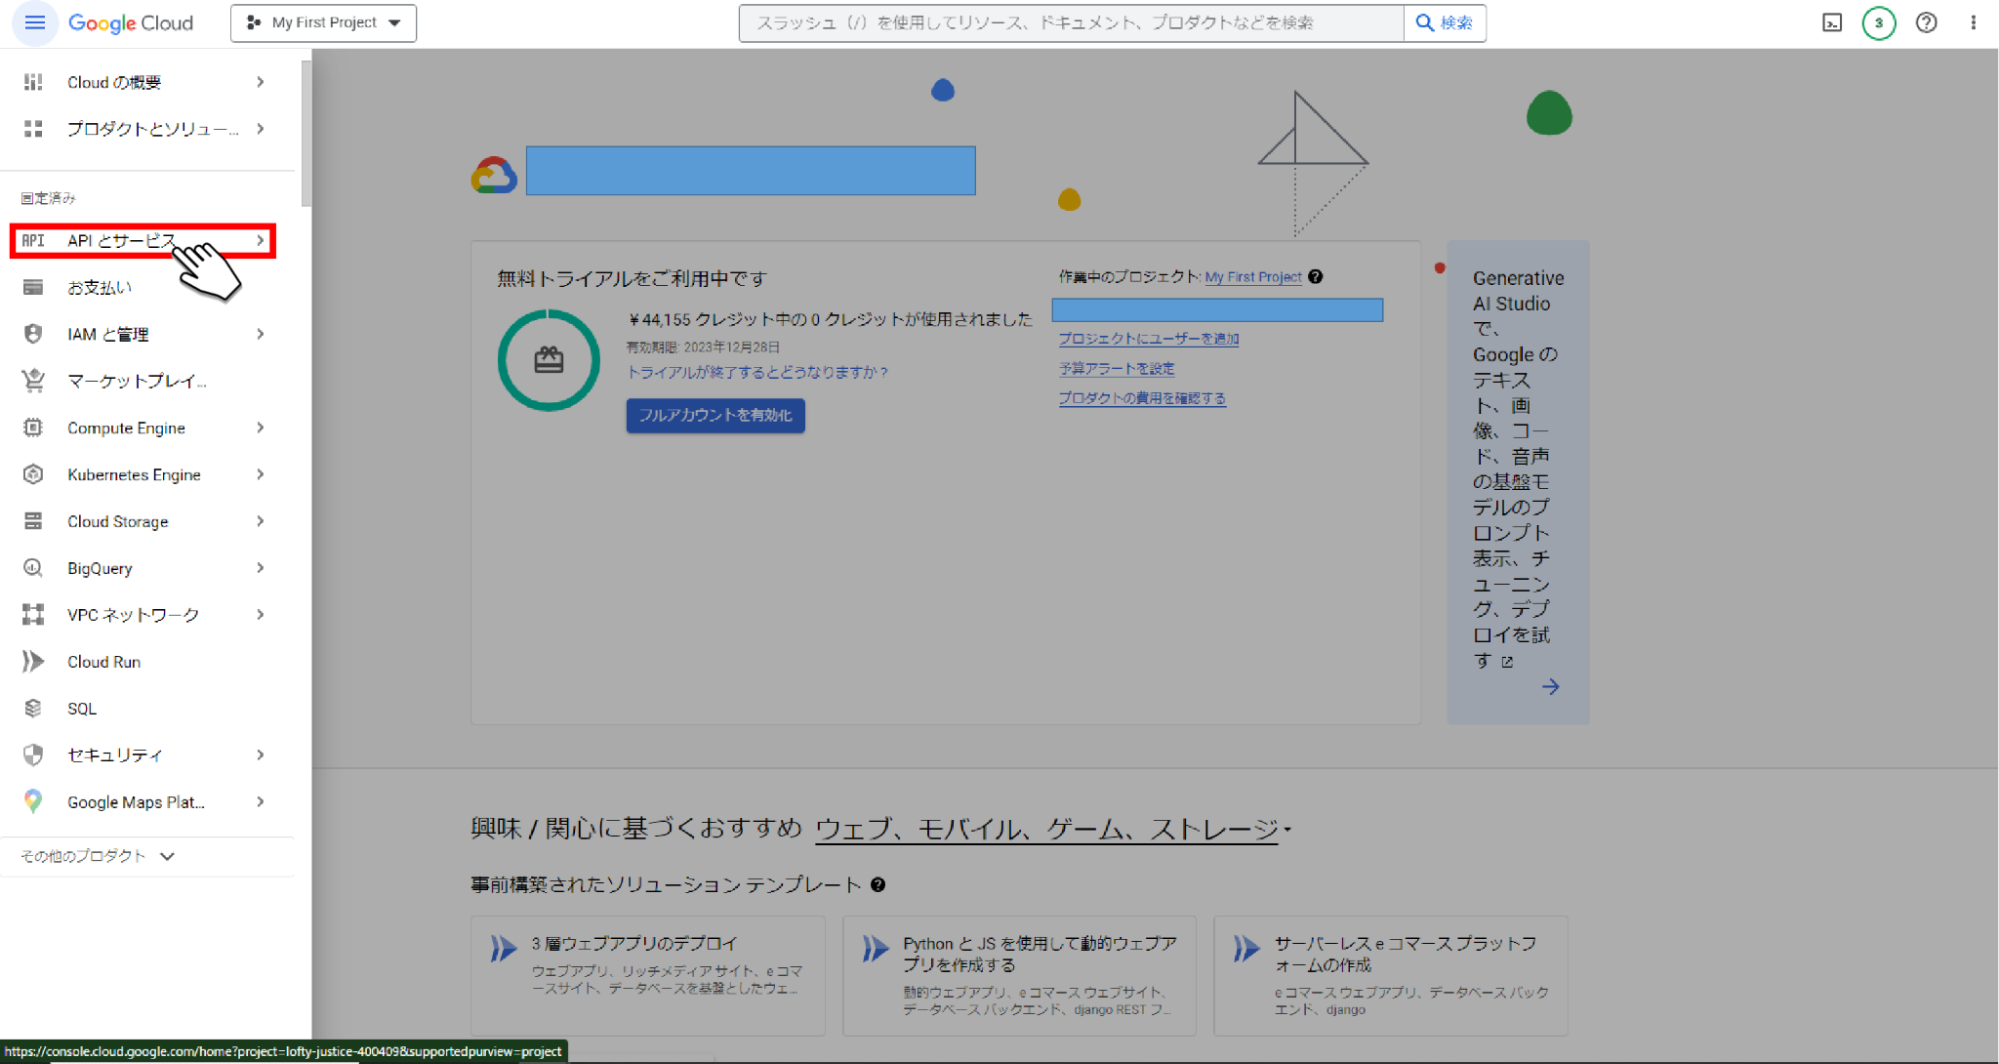Open プロダクトの費用を確認する link
This screenshot has height=1064, width=1999.
click(1142, 398)
